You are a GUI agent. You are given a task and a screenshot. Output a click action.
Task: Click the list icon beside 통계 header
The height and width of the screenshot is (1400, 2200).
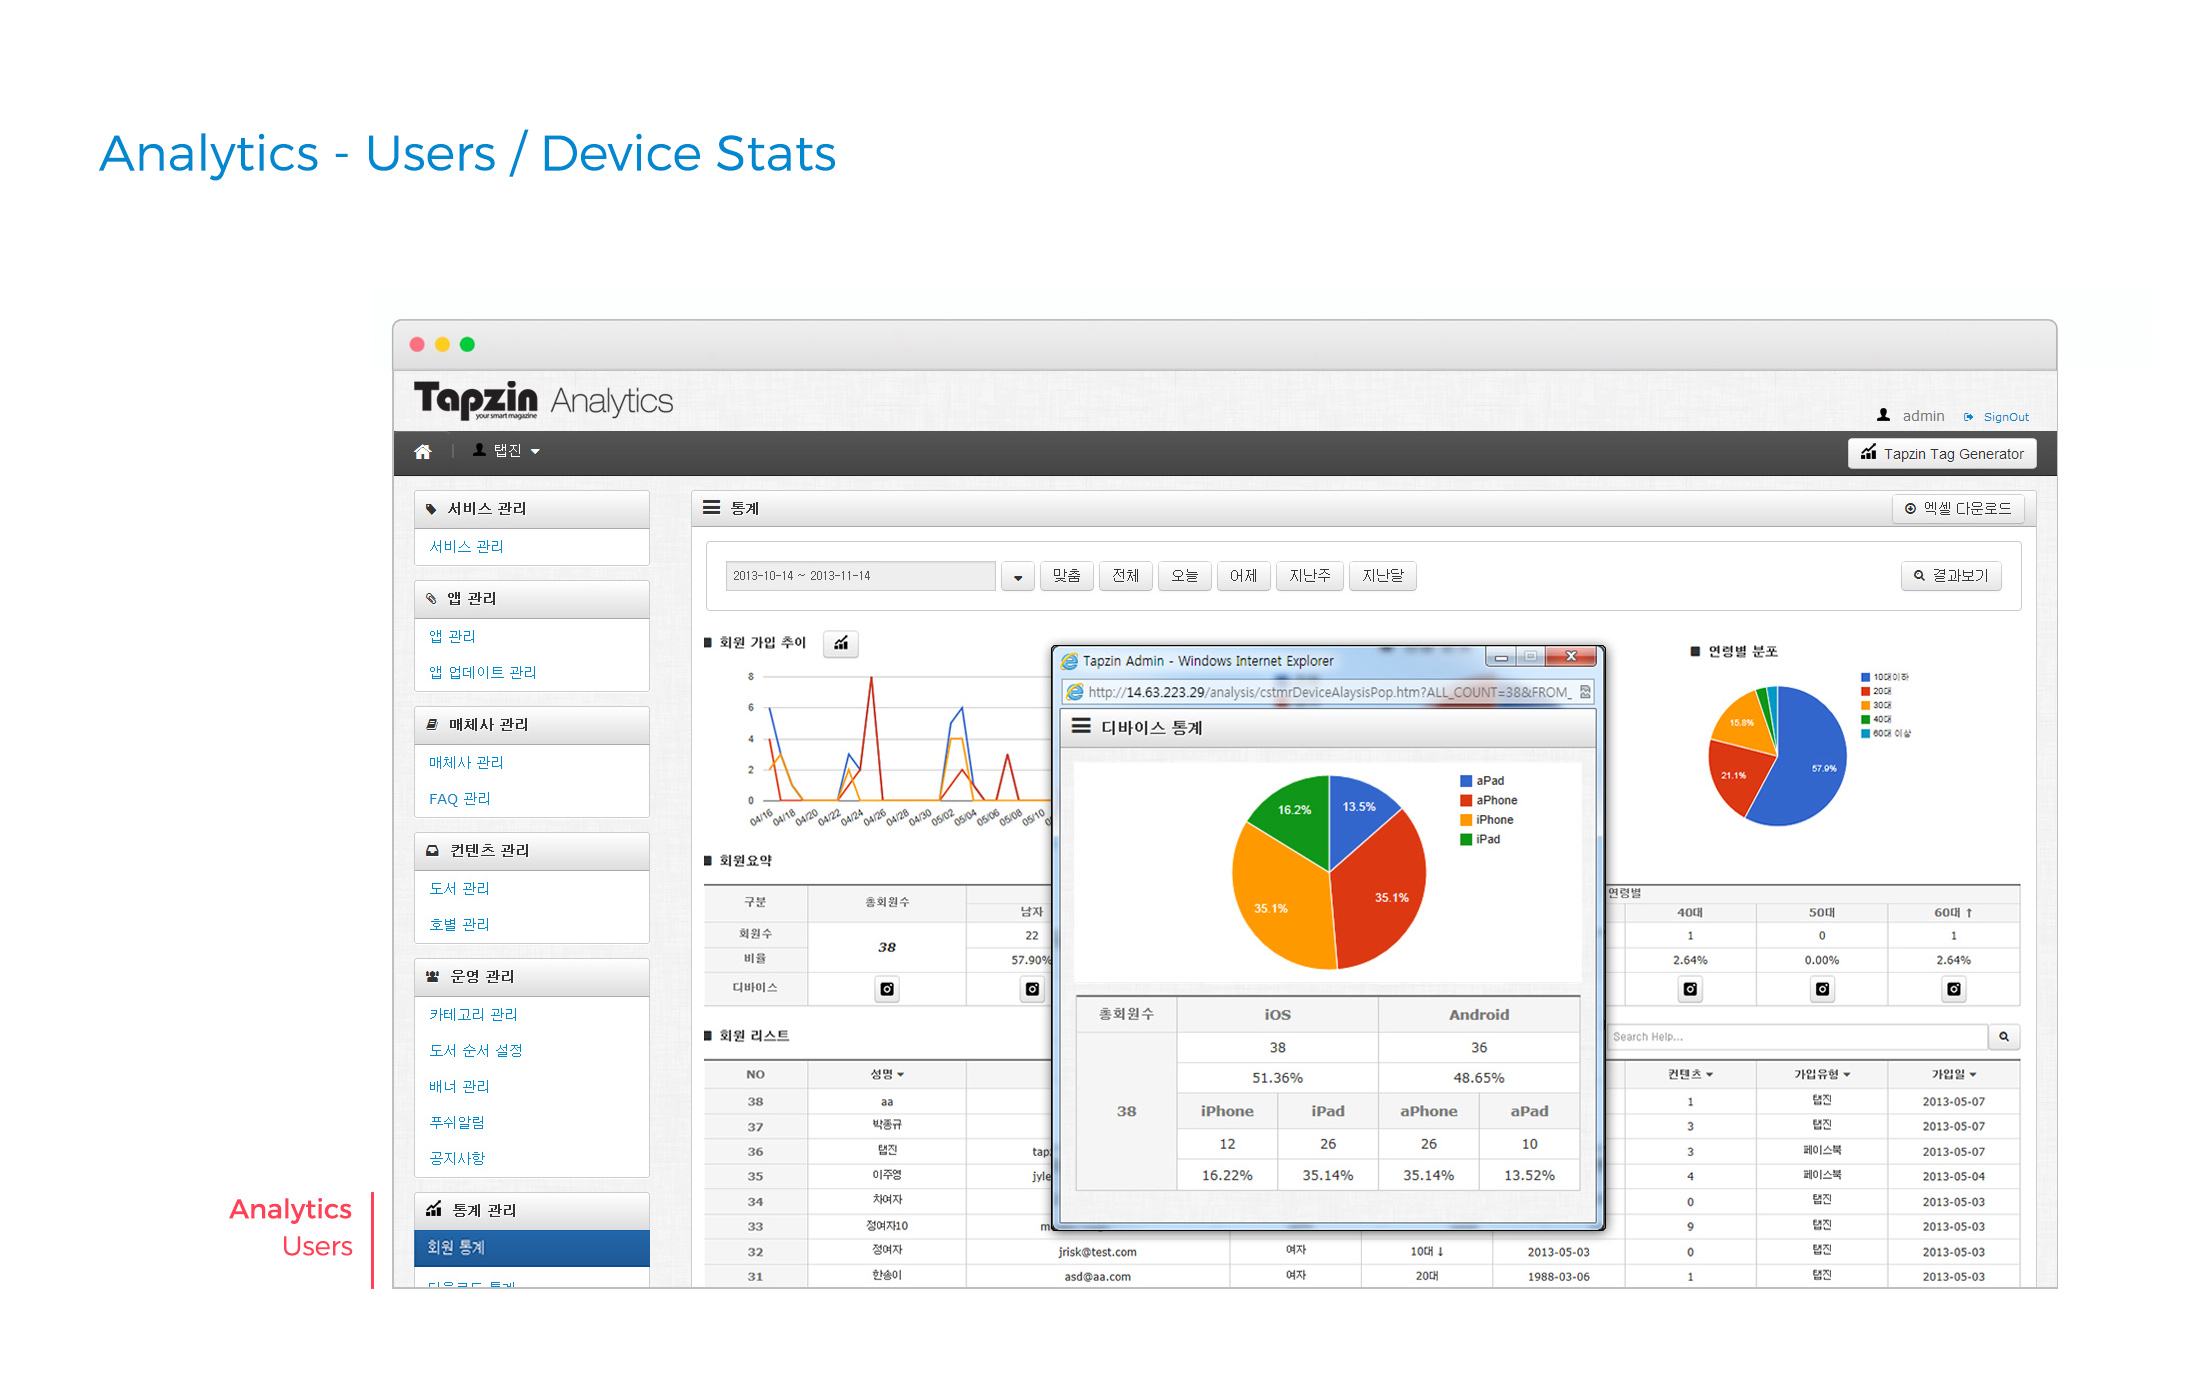coord(711,508)
